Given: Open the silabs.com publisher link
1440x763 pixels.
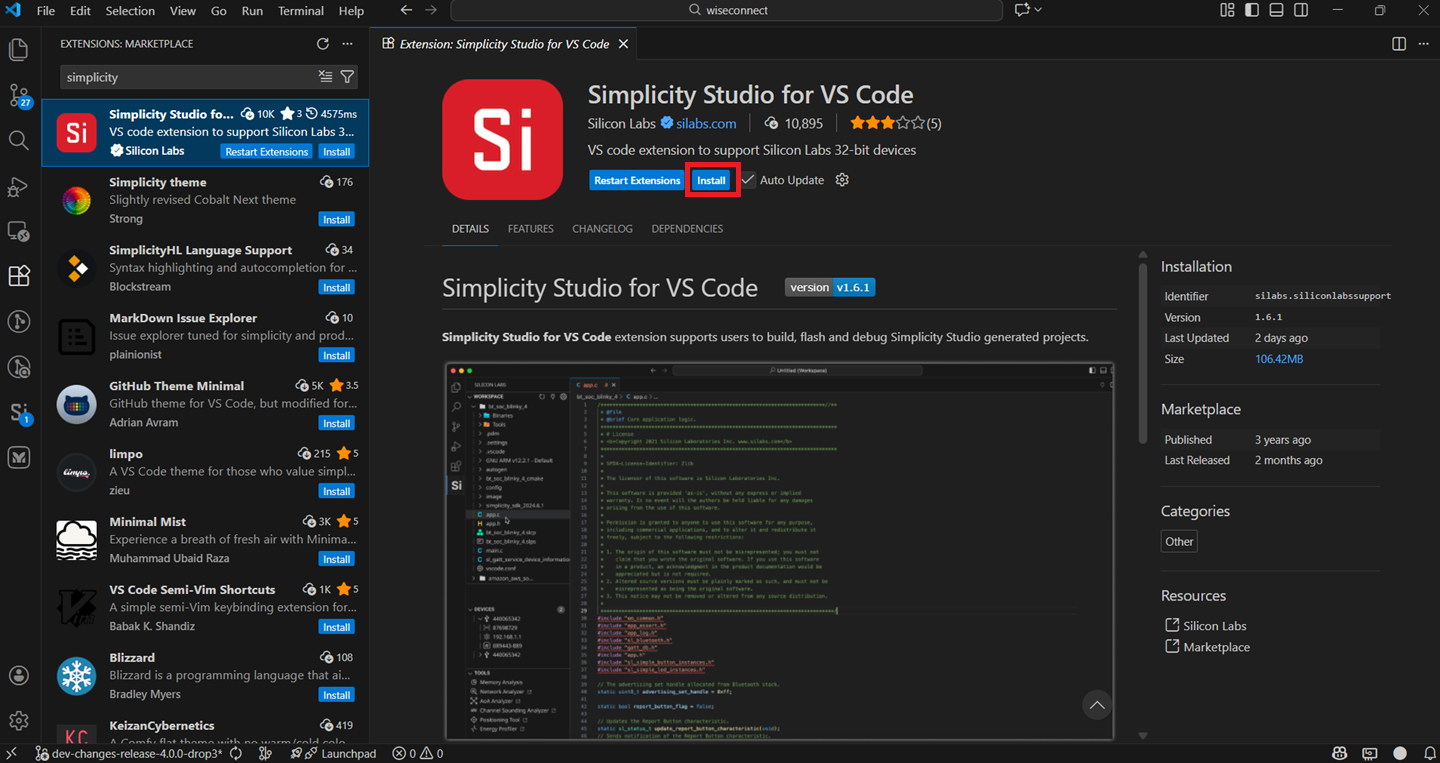Looking at the screenshot, I should point(707,123).
